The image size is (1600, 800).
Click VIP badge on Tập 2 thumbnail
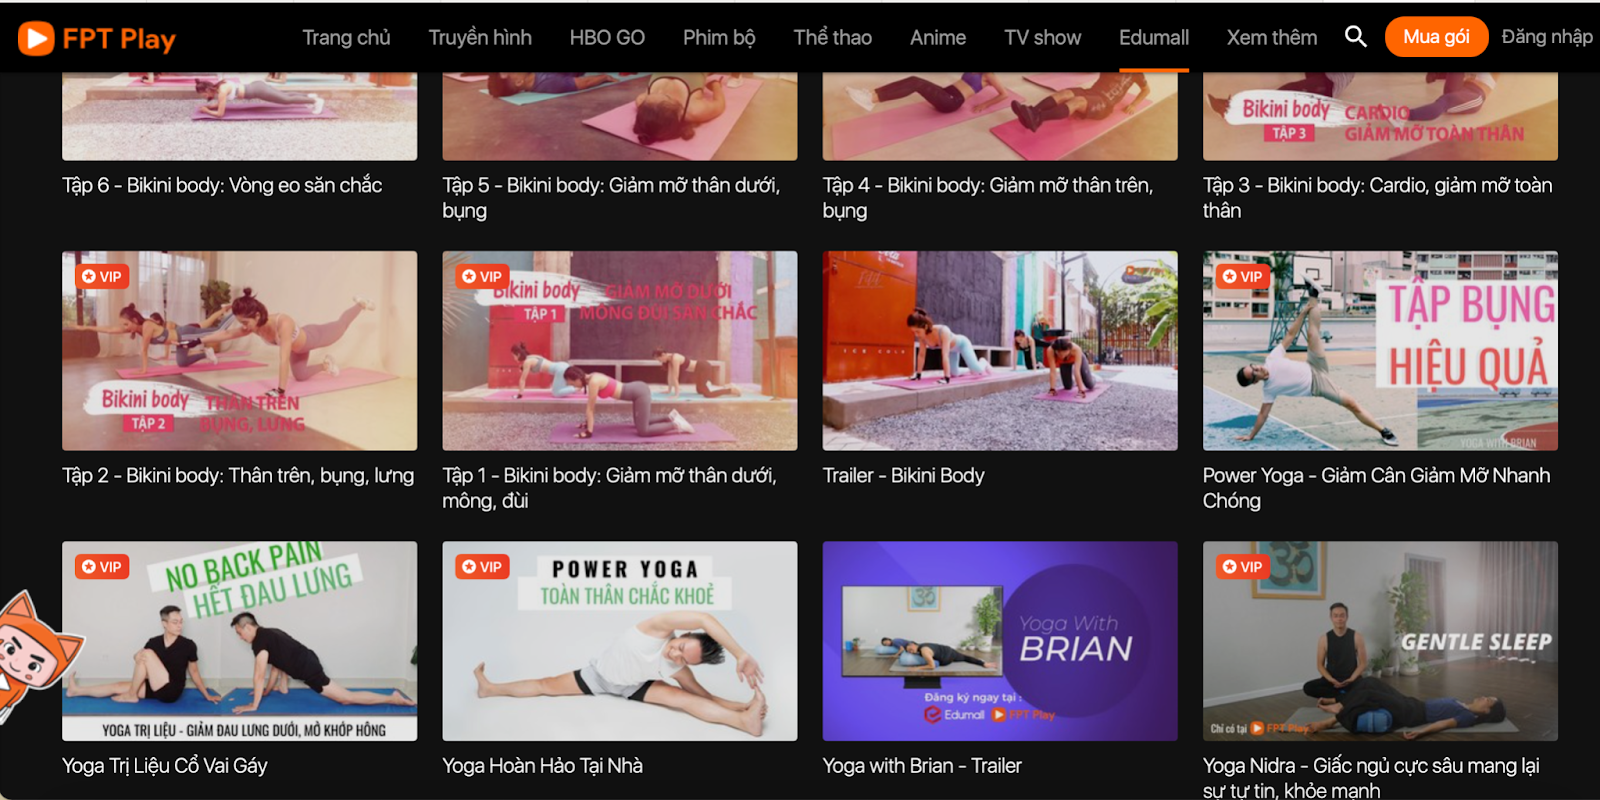(x=102, y=276)
